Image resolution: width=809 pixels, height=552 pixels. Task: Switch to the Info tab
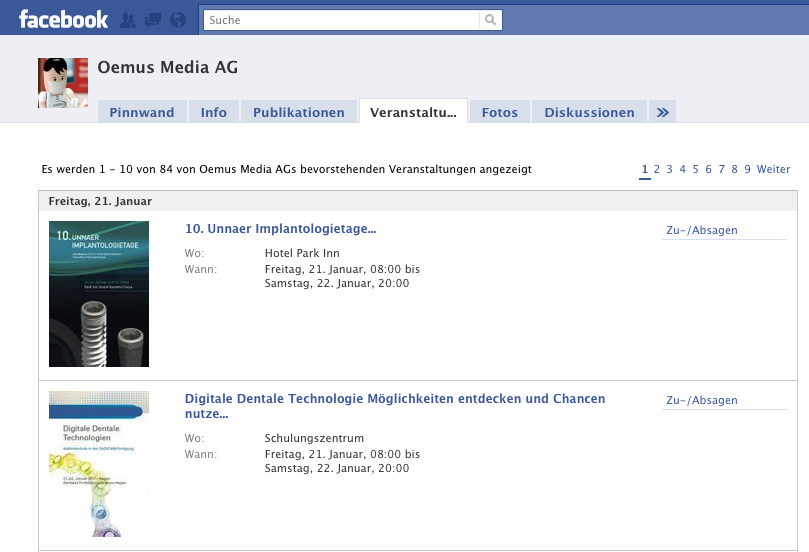[x=214, y=112]
